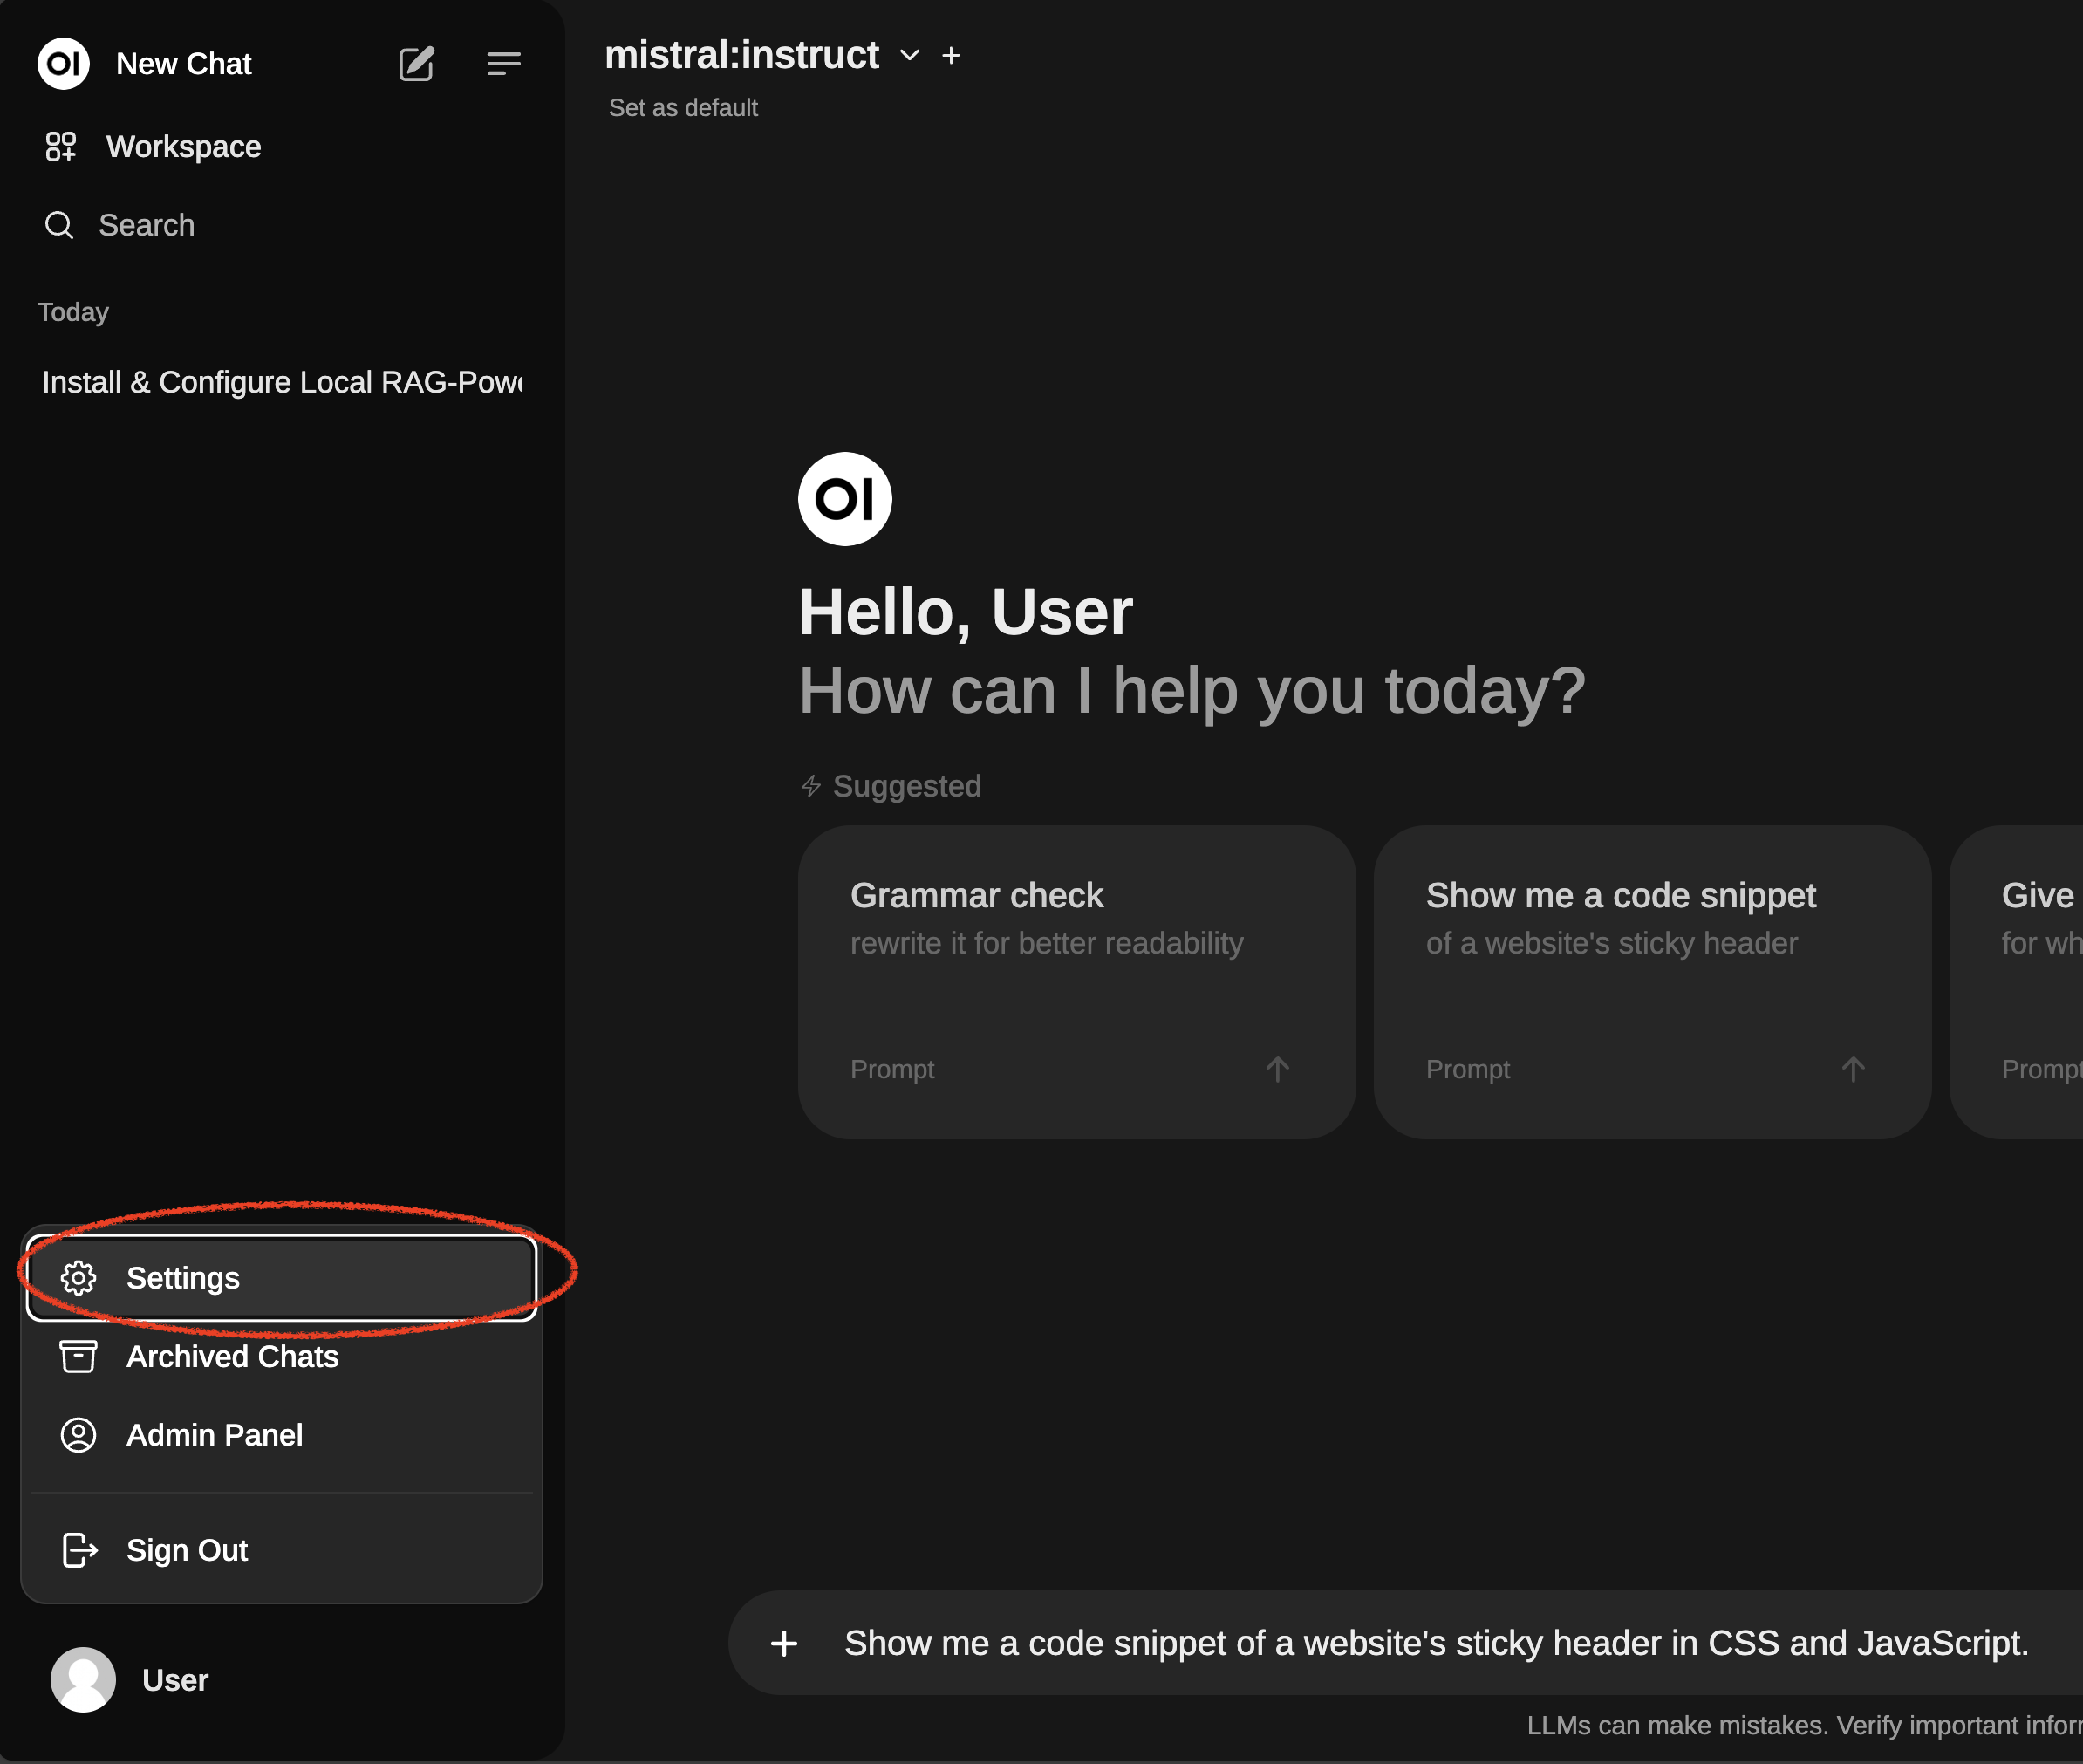The height and width of the screenshot is (1764, 2083).
Task: Click the mistral:instruct model name
Action: [x=741, y=55]
